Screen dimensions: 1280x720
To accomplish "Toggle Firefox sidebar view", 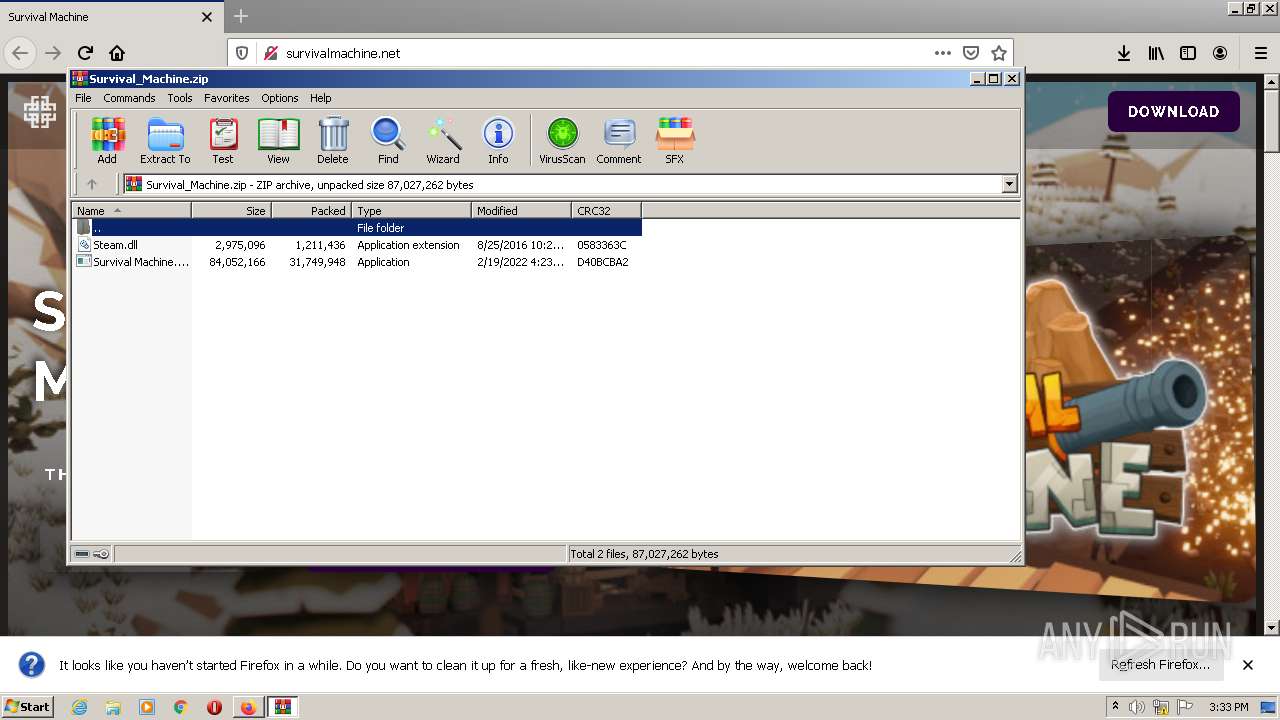I will (1188, 53).
